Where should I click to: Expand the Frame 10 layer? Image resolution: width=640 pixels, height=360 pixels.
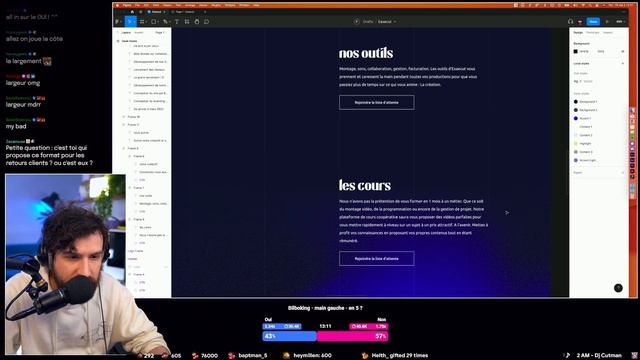pyautogui.click(x=124, y=117)
